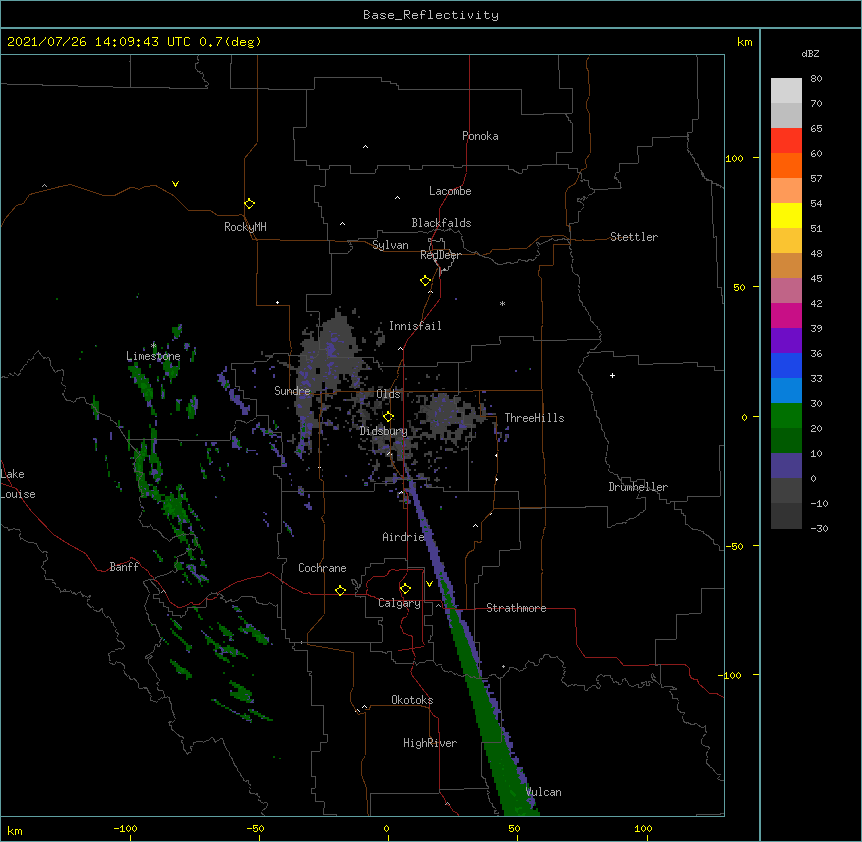Click the green 30 dBZ legend swatch
The height and width of the screenshot is (842, 862).
(x=786, y=416)
